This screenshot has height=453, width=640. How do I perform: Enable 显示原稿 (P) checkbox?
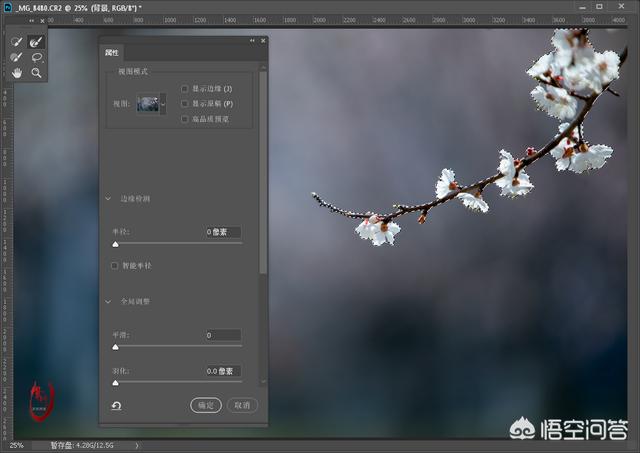click(x=185, y=104)
